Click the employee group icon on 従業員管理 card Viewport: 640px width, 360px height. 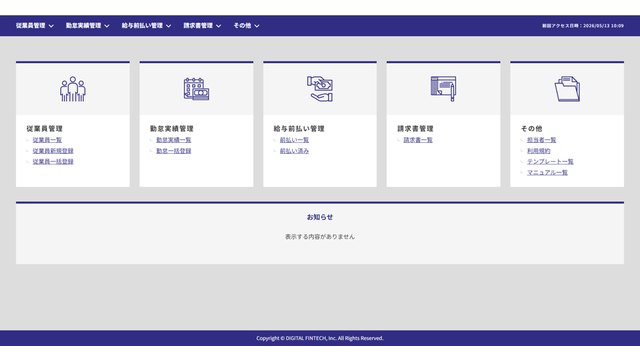coord(73,89)
